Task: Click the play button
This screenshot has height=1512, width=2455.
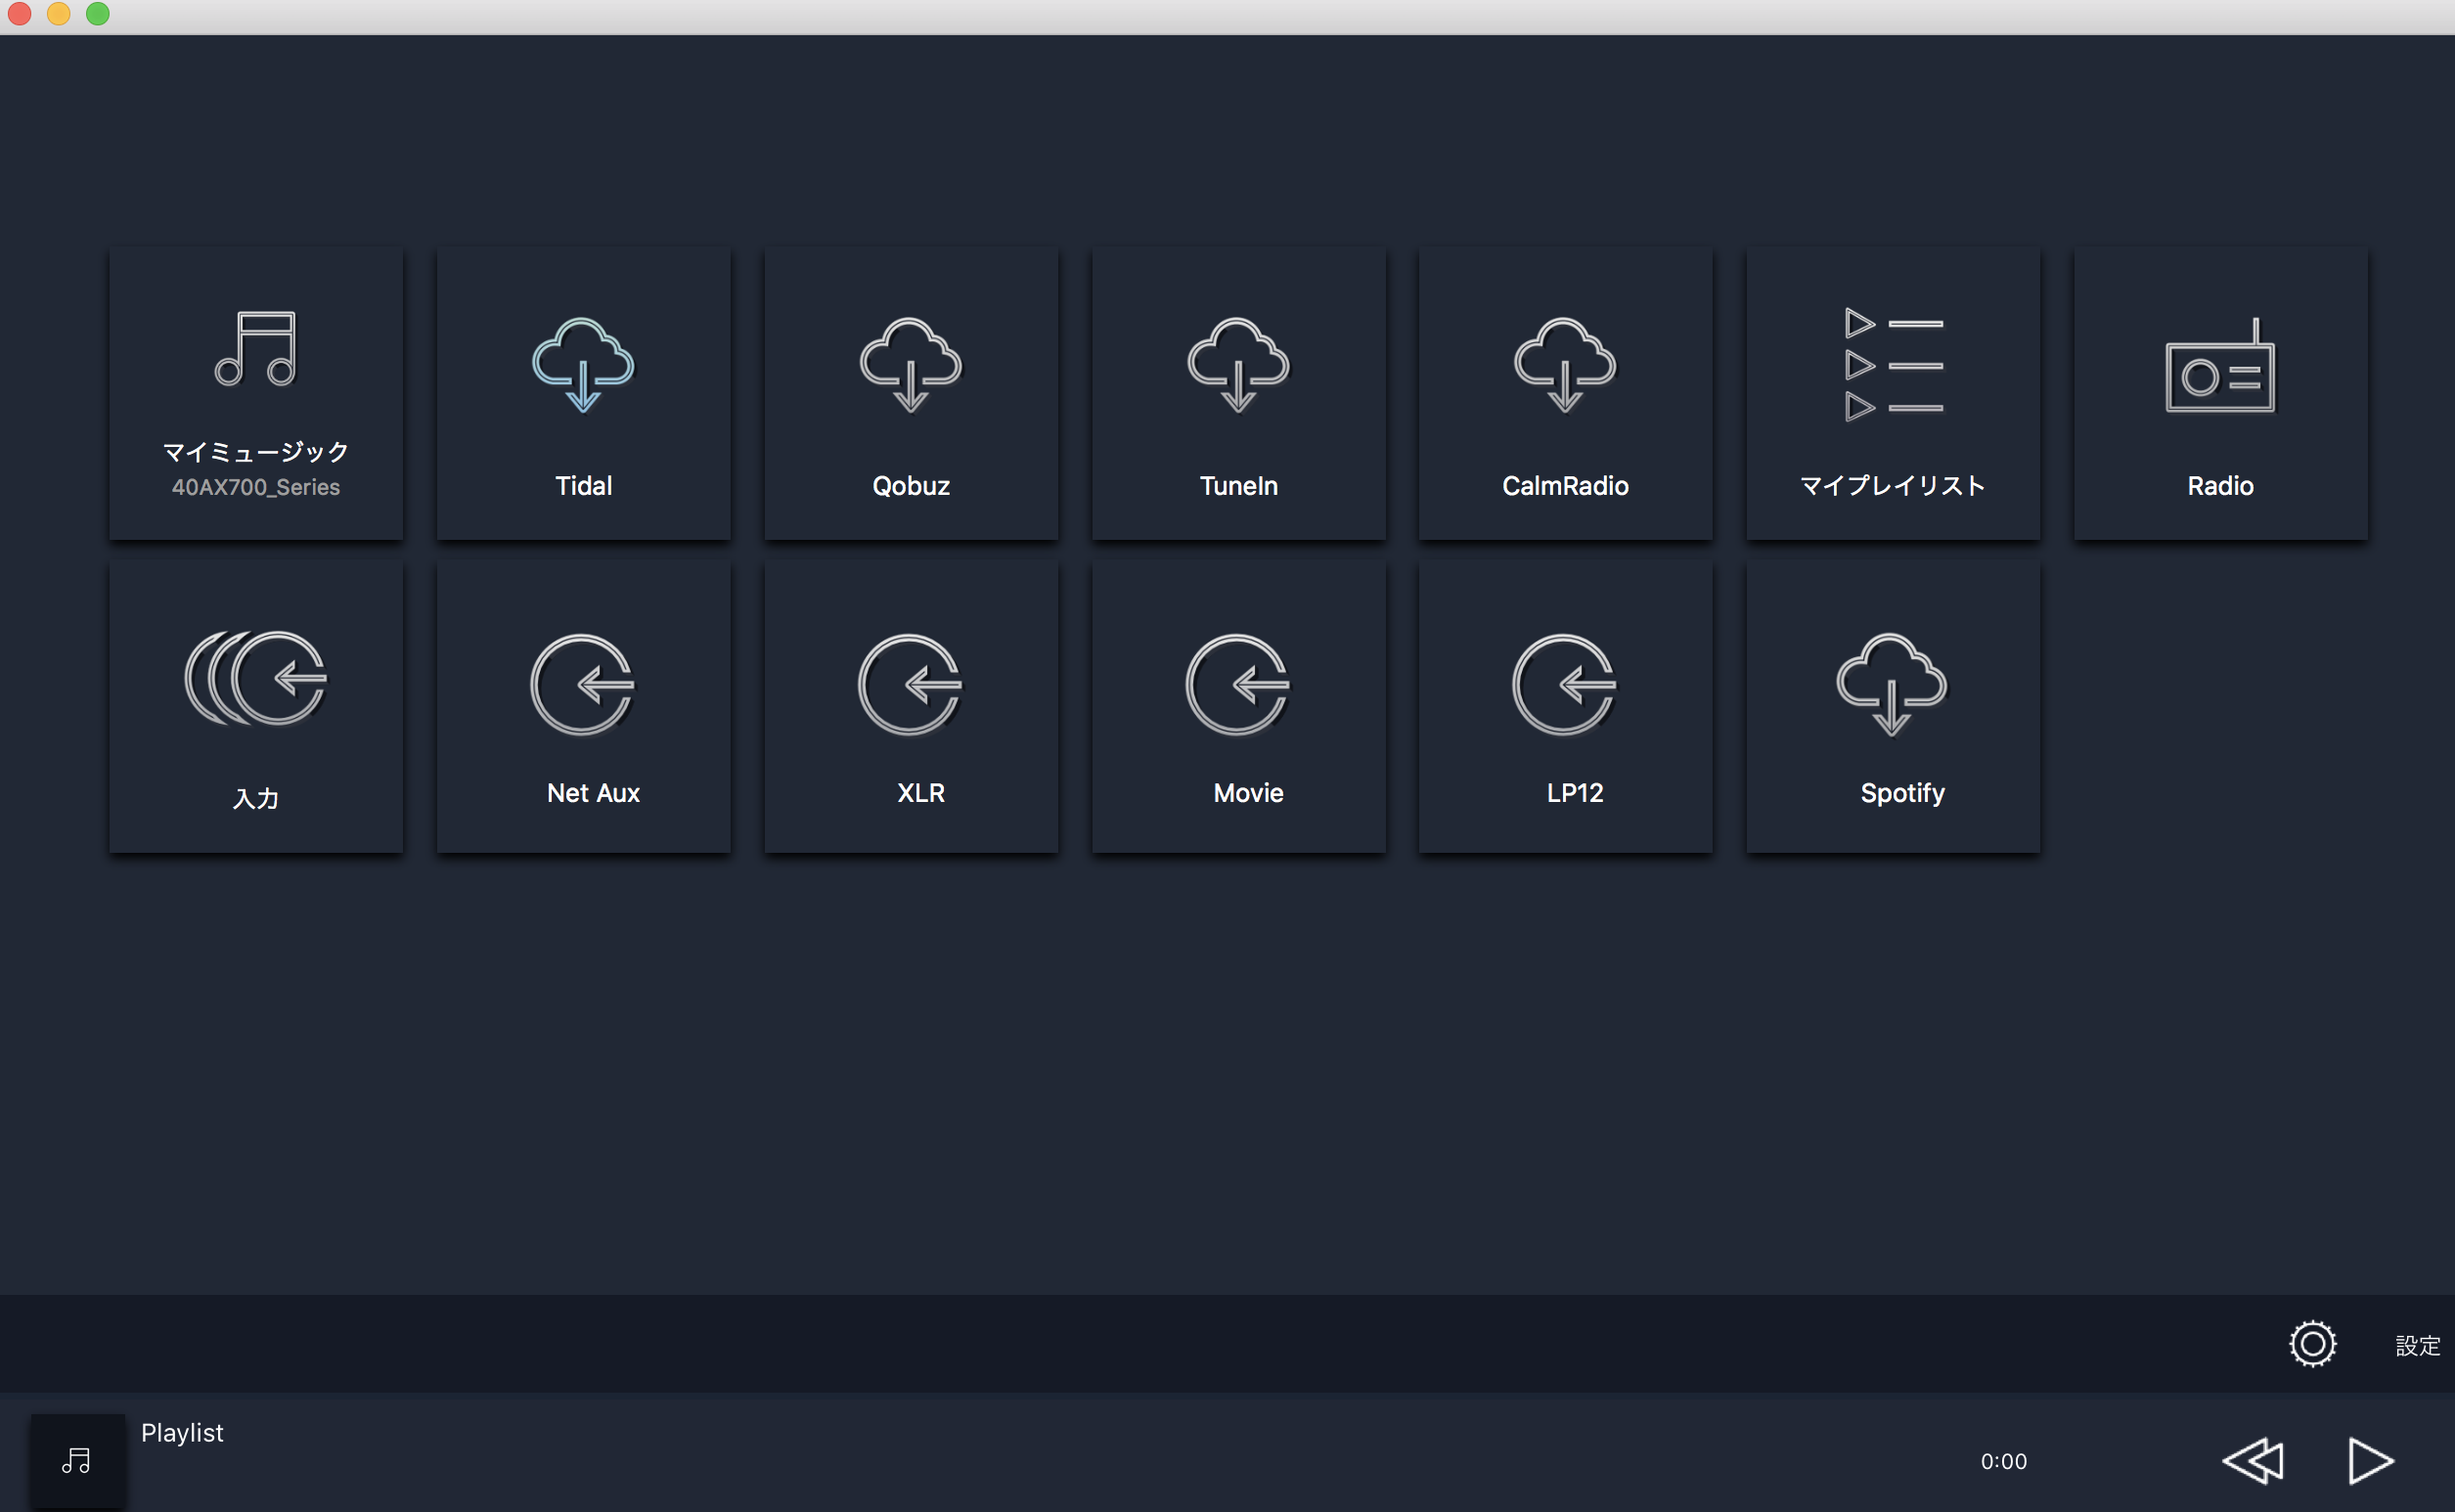Action: 2370,1461
